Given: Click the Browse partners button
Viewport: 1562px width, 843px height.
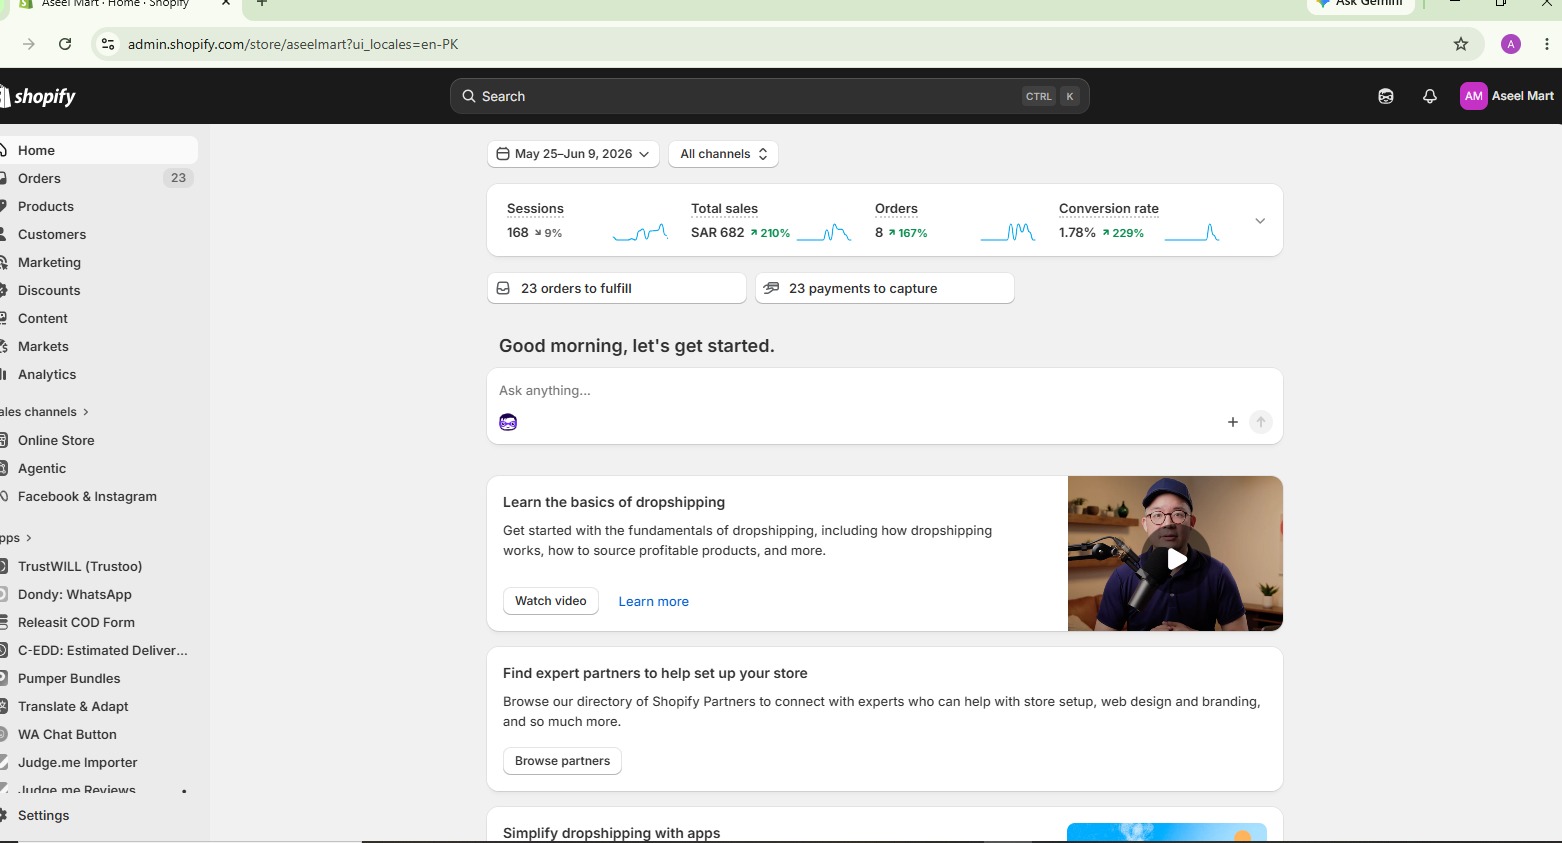Looking at the screenshot, I should (562, 761).
